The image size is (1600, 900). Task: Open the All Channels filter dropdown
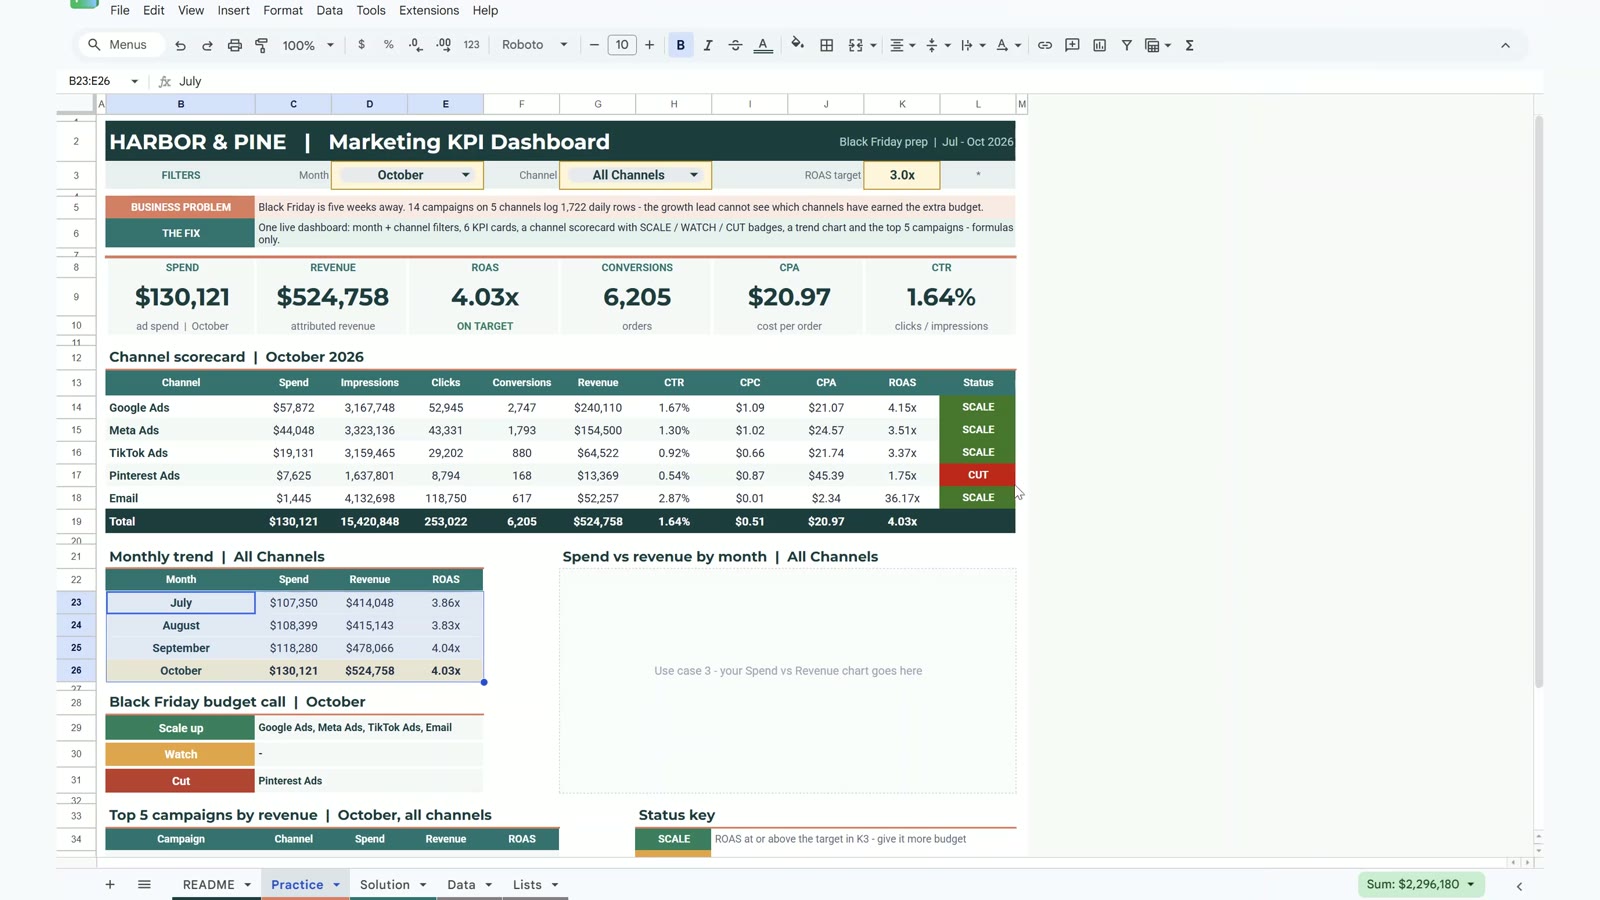click(636, 175)
